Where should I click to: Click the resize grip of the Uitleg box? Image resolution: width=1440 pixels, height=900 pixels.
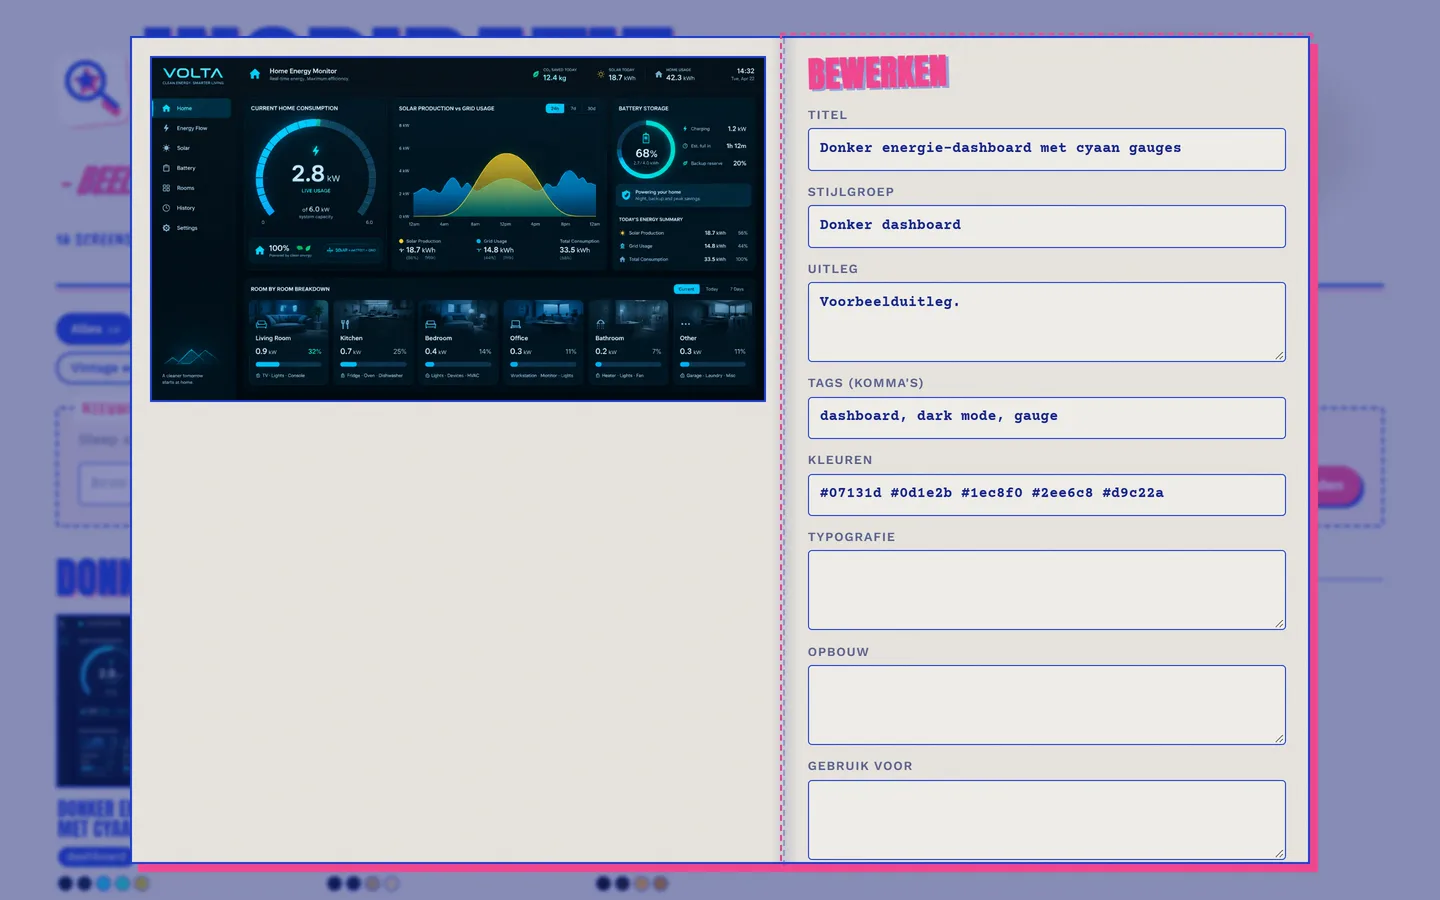tap(1279, 355)
